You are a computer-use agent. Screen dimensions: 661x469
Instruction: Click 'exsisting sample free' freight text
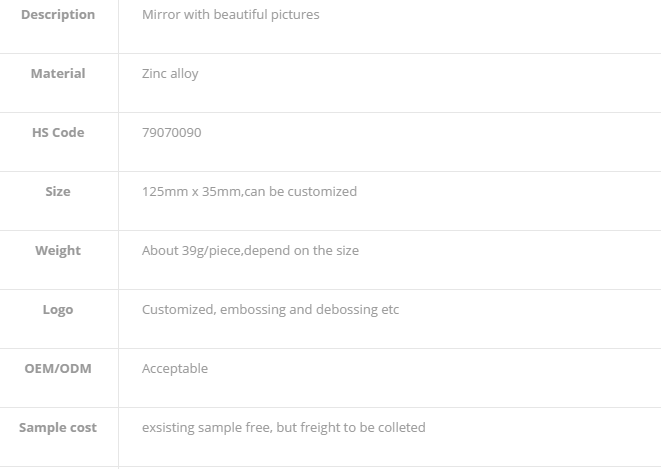pyautogui.click(x=284, y=428)
